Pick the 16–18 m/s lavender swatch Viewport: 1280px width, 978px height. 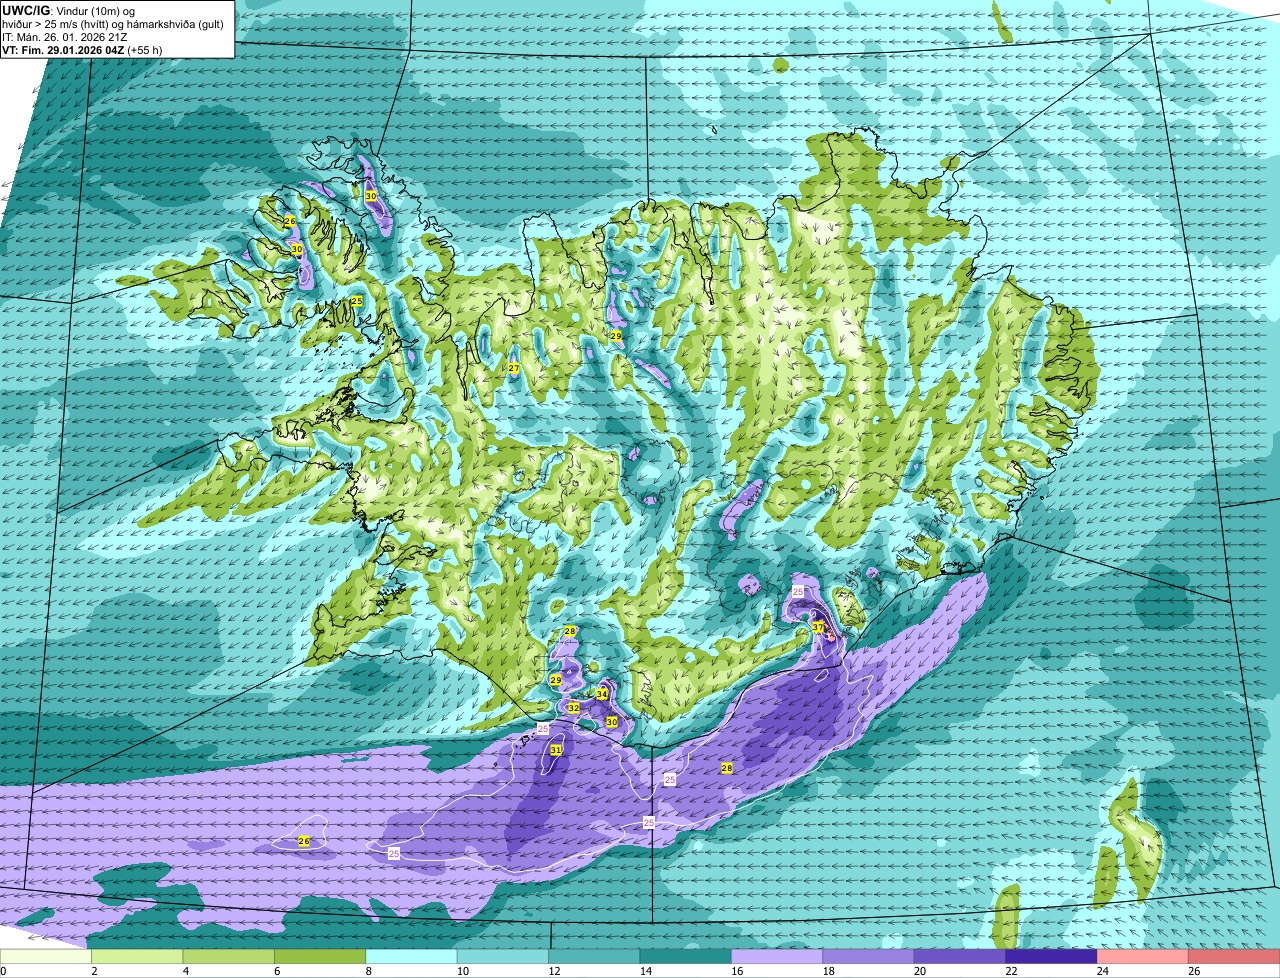pos(777,956)
